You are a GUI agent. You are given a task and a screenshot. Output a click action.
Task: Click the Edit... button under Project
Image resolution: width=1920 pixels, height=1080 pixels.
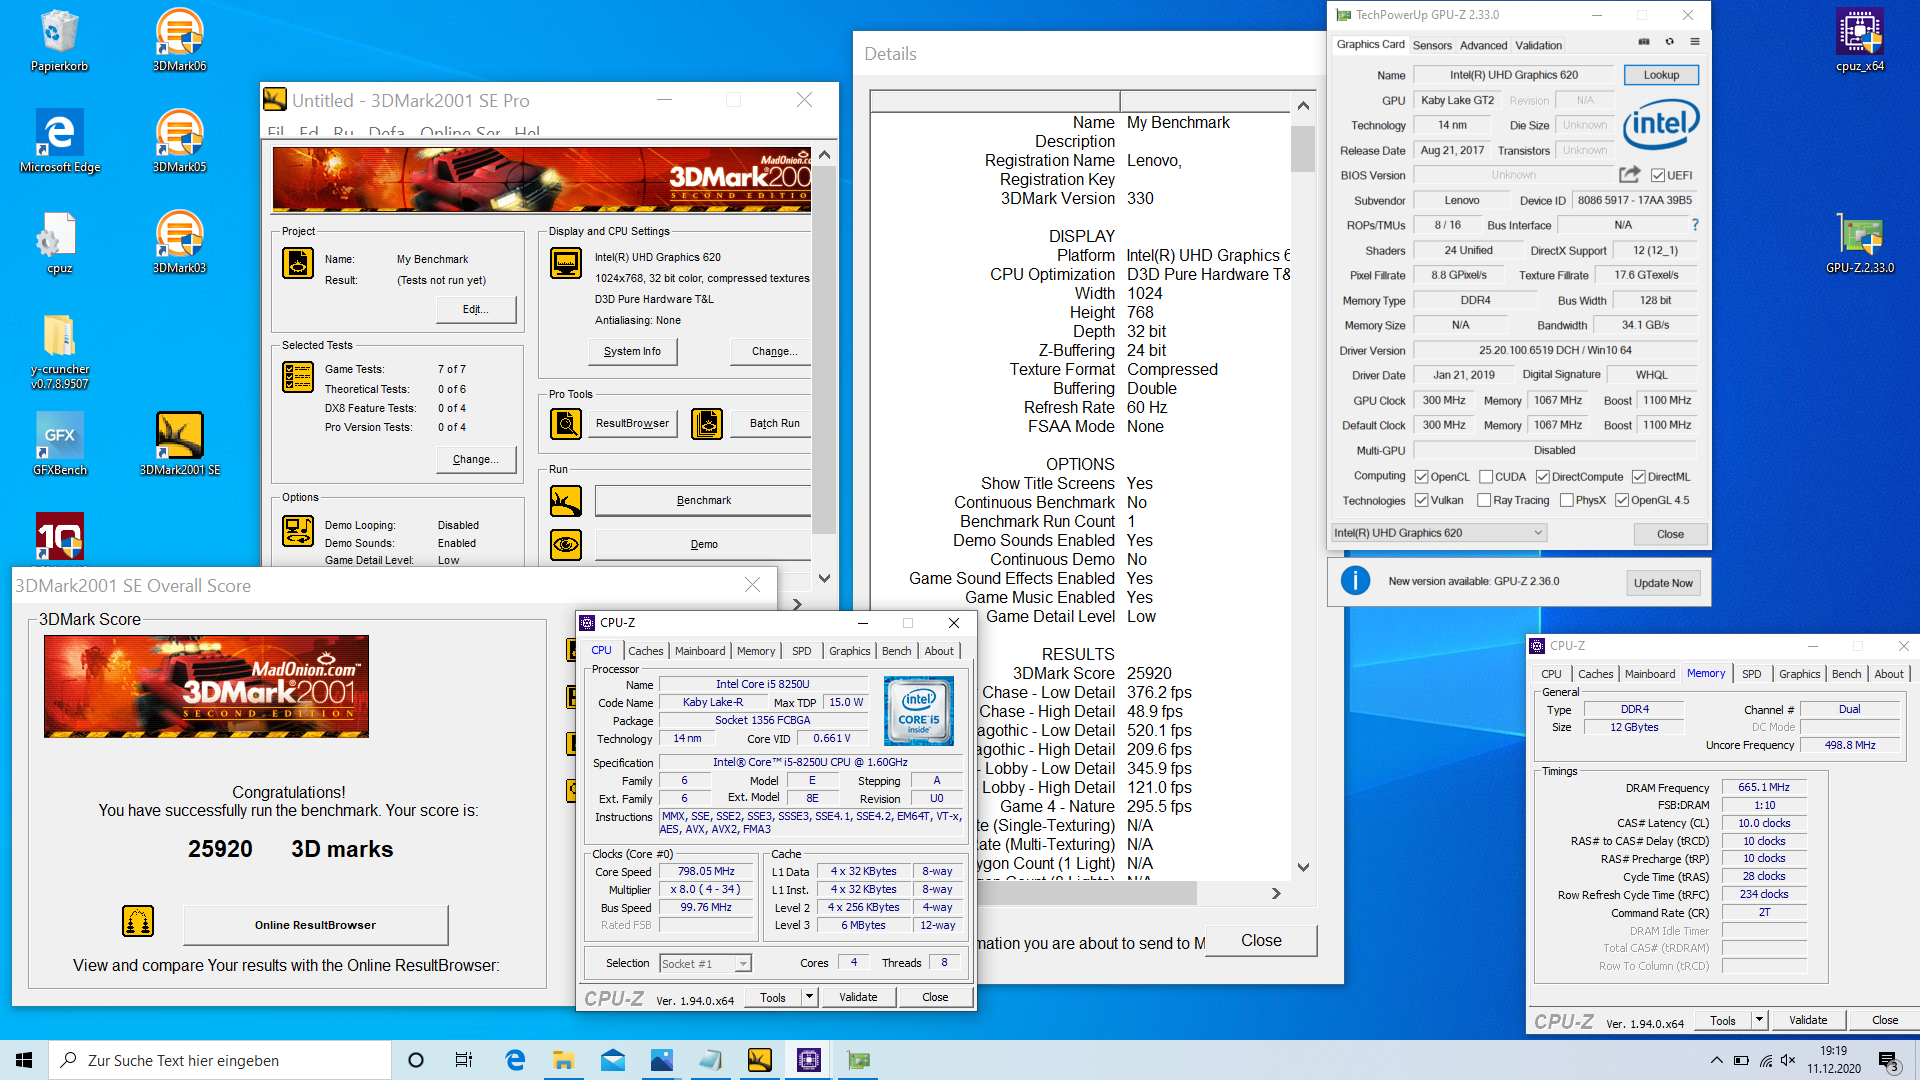click(x=476, y=310)
